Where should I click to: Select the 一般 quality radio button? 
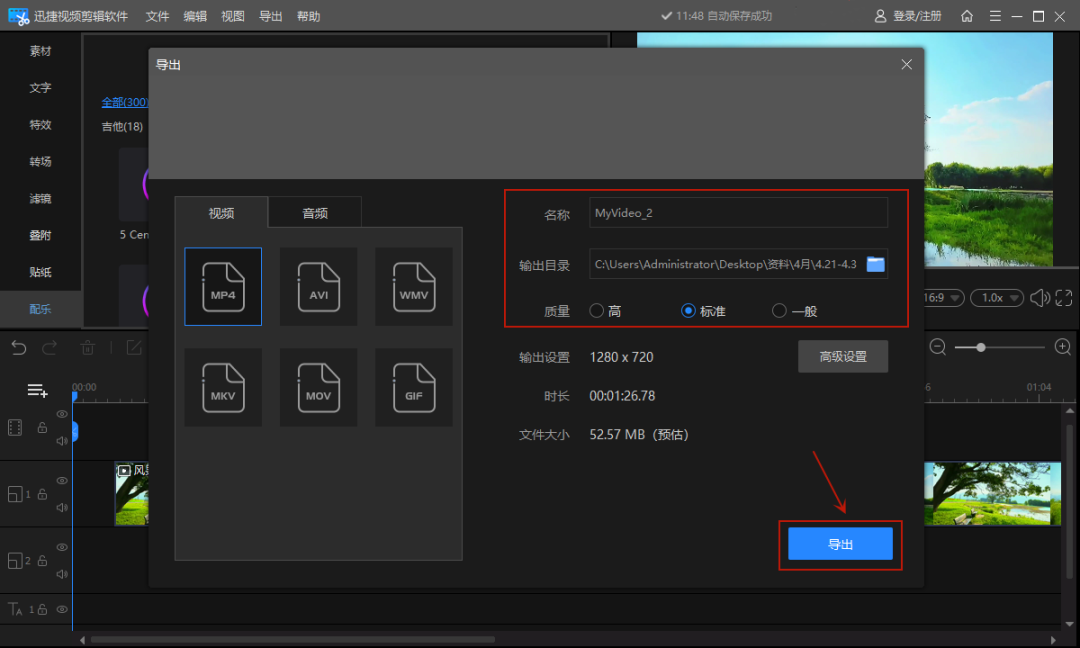coord(780,311)
